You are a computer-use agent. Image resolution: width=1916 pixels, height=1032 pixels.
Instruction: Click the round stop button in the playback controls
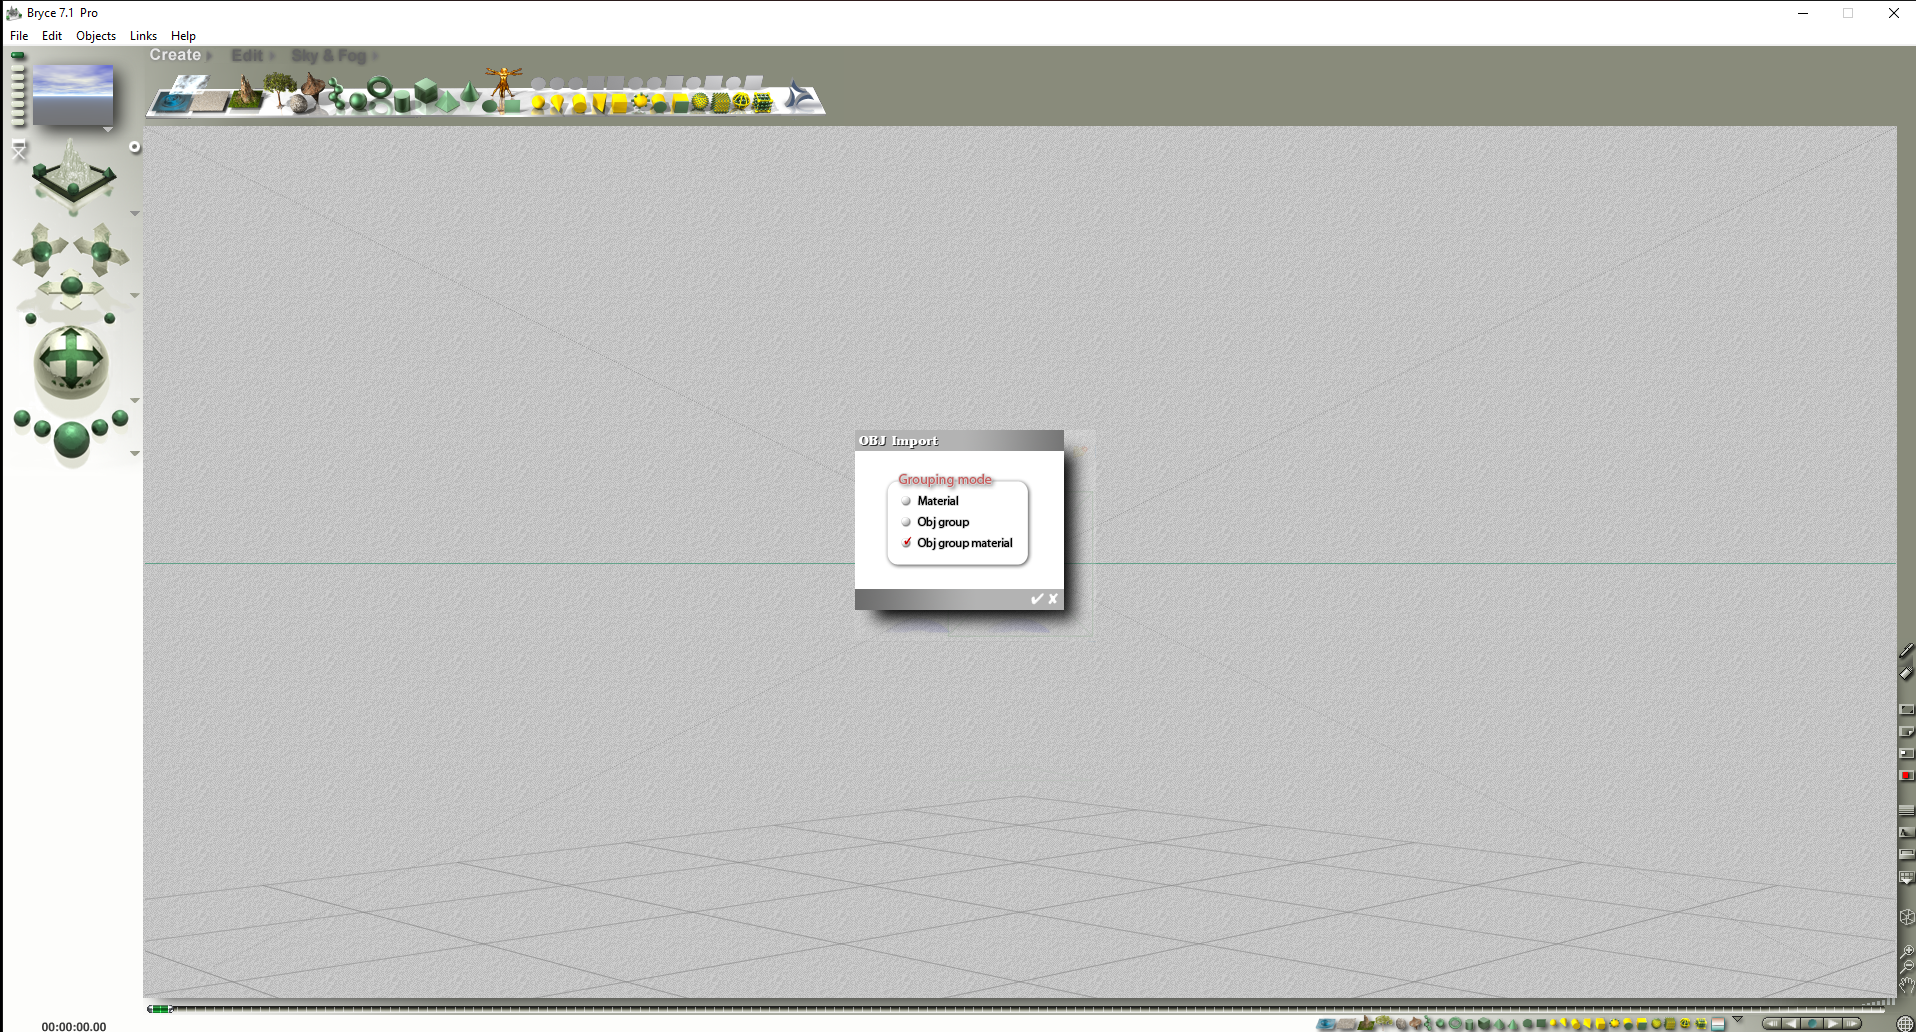[1812, 1024]
